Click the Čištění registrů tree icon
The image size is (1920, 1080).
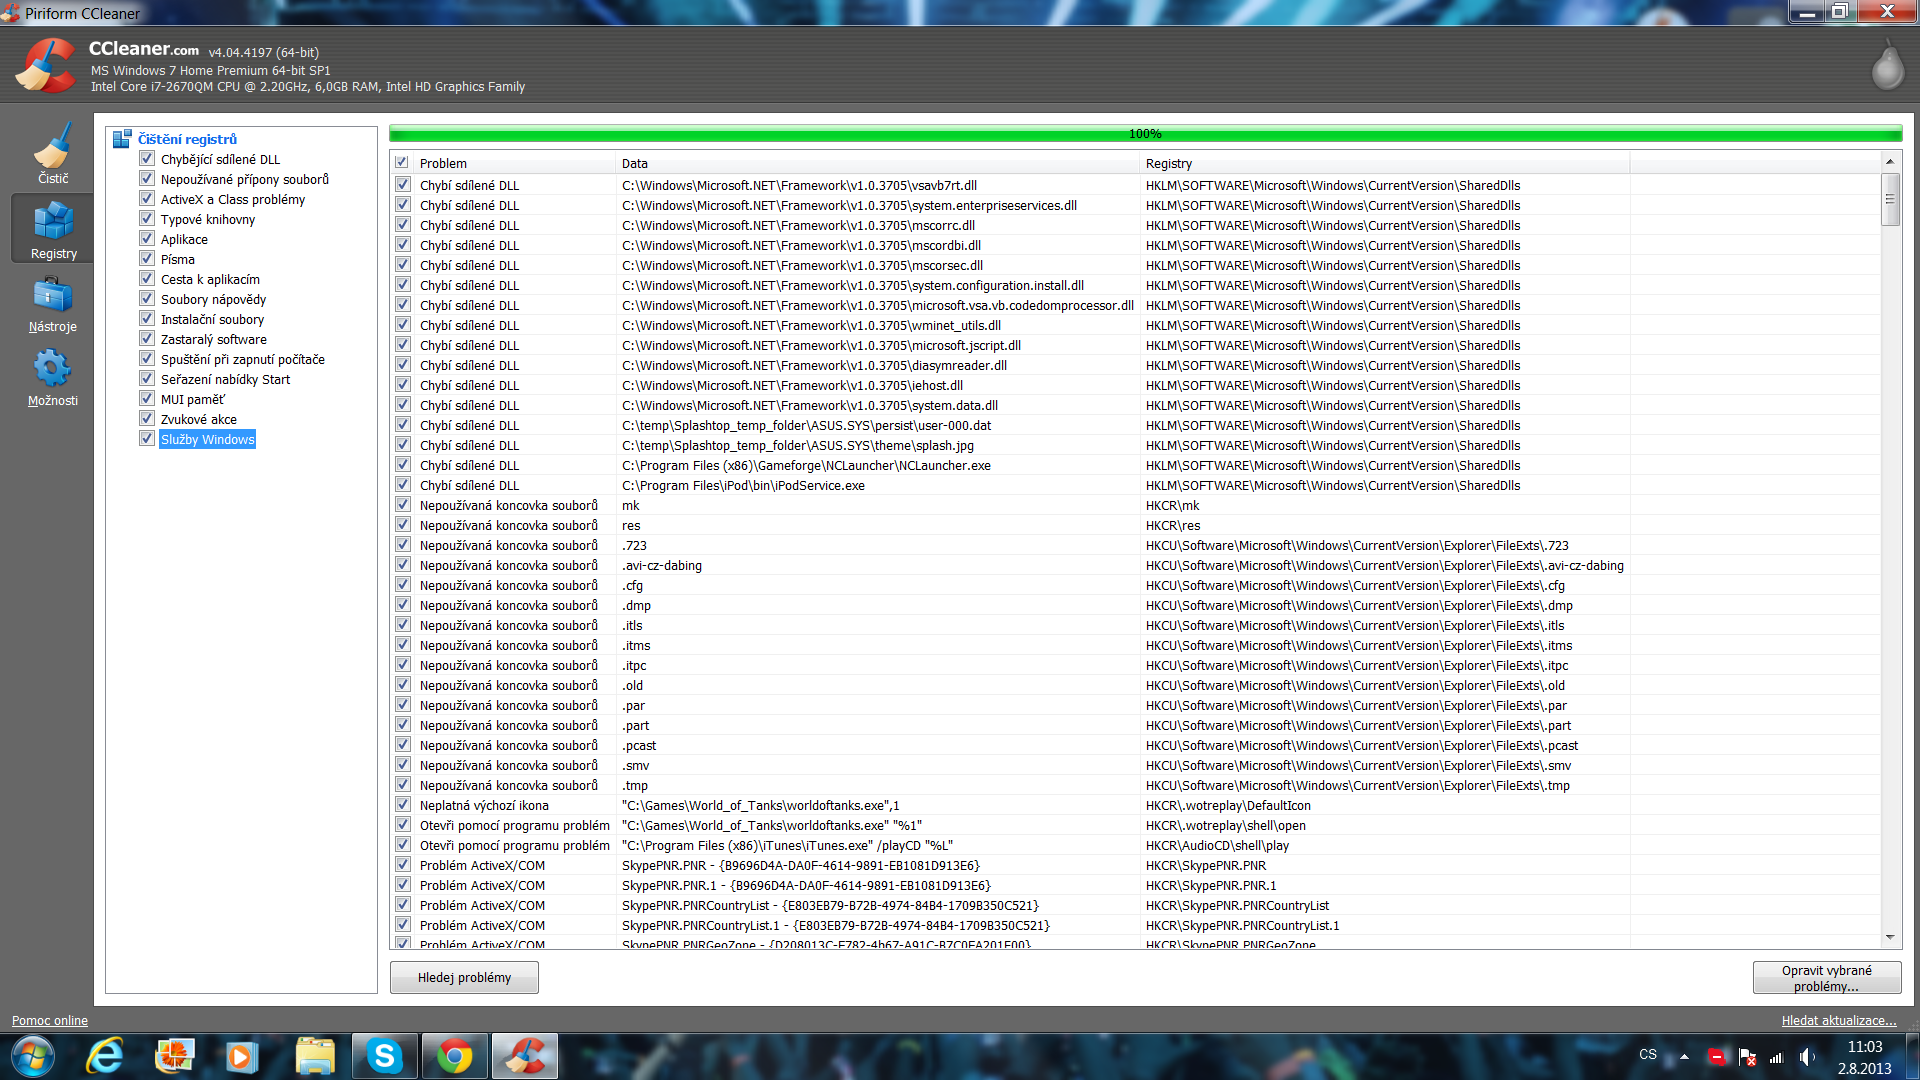[122, 139]
